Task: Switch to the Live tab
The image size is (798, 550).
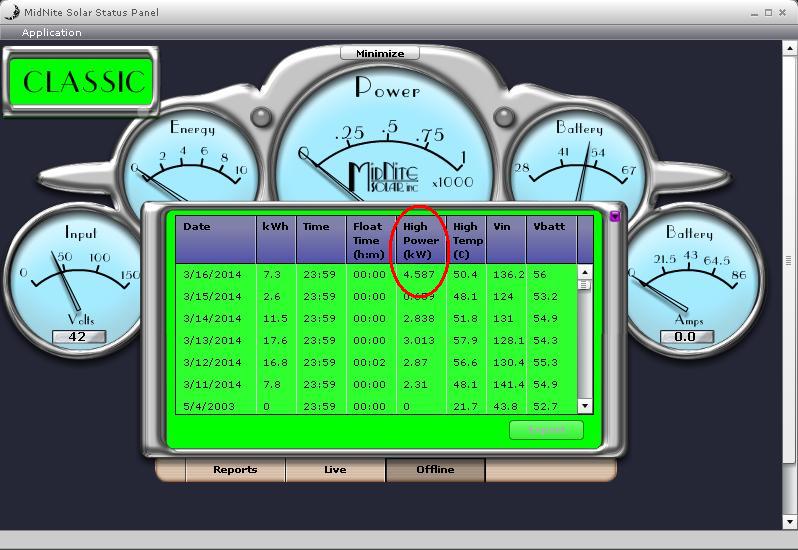Action: click(335, 470)
